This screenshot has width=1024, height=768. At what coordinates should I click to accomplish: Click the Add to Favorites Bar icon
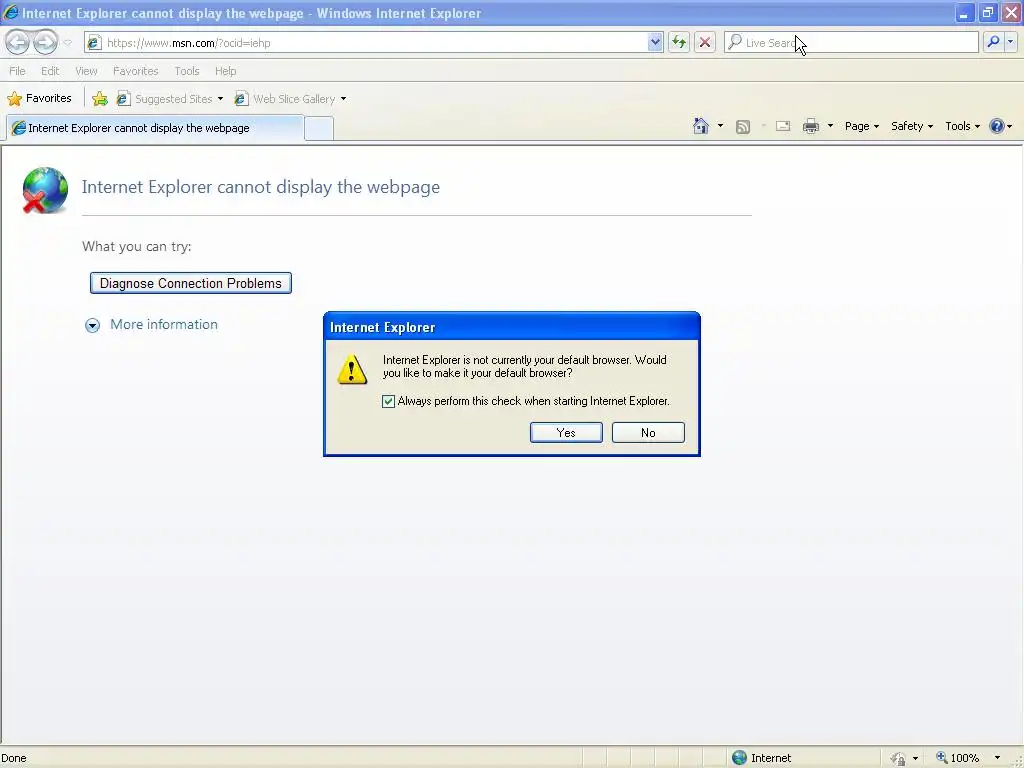[x=100, y=99]
